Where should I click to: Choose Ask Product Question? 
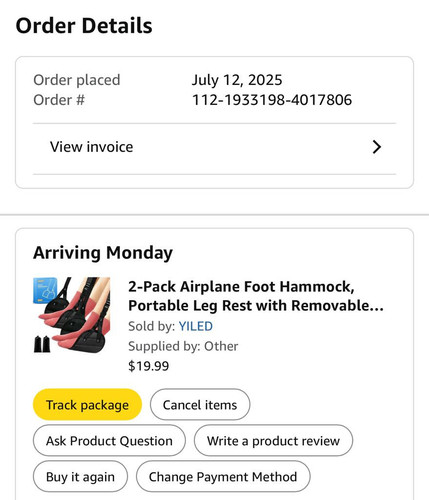[109, 441]
